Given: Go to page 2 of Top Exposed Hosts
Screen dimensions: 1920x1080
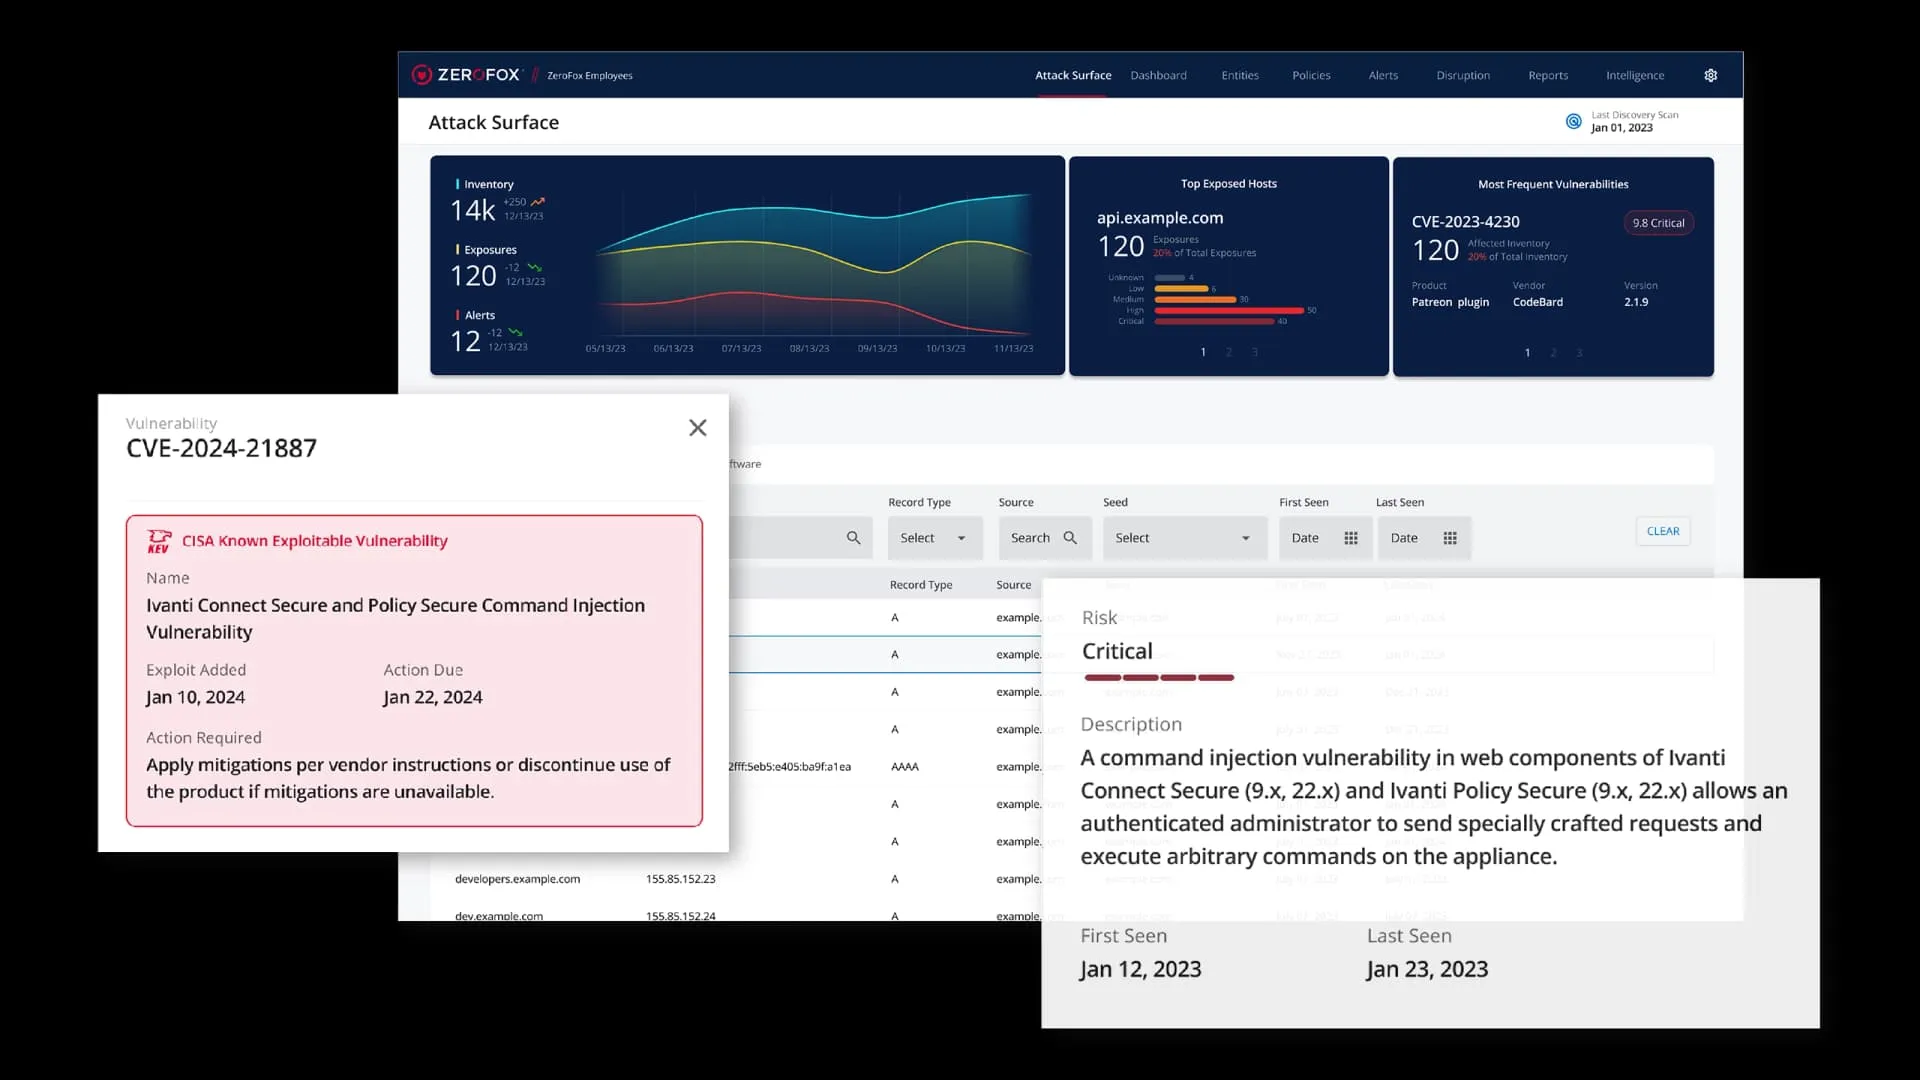Looking at the screenshot, I should (1228, 352).
